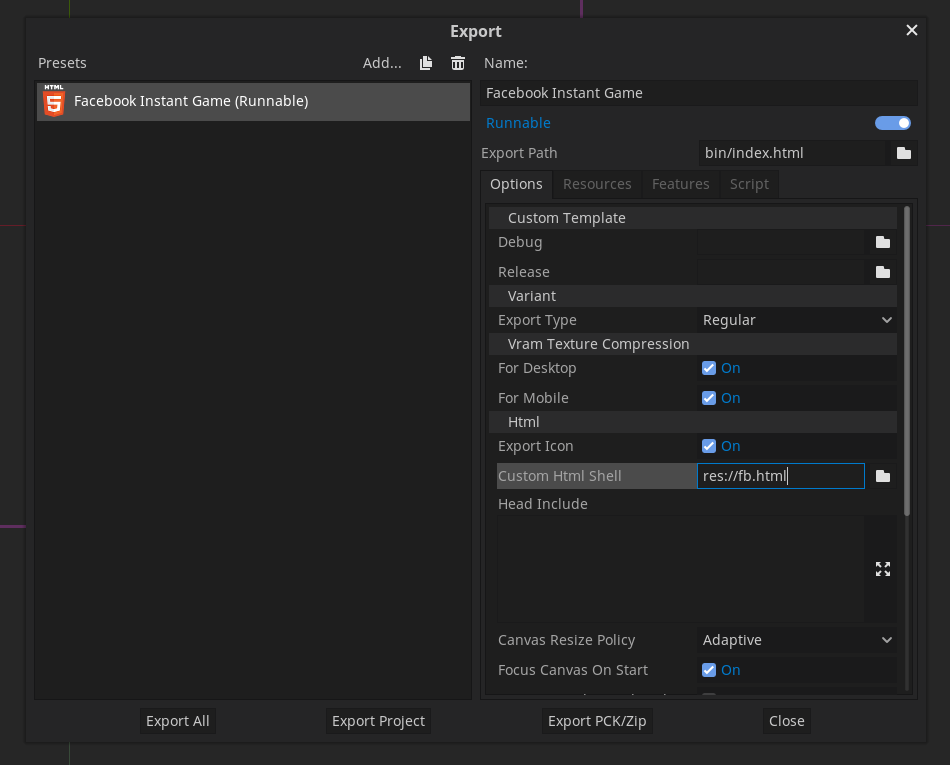Viewport: 950px width, 765px height.
Task: Collapse the Vram Texture Compression section
Action: click(693, 344)
